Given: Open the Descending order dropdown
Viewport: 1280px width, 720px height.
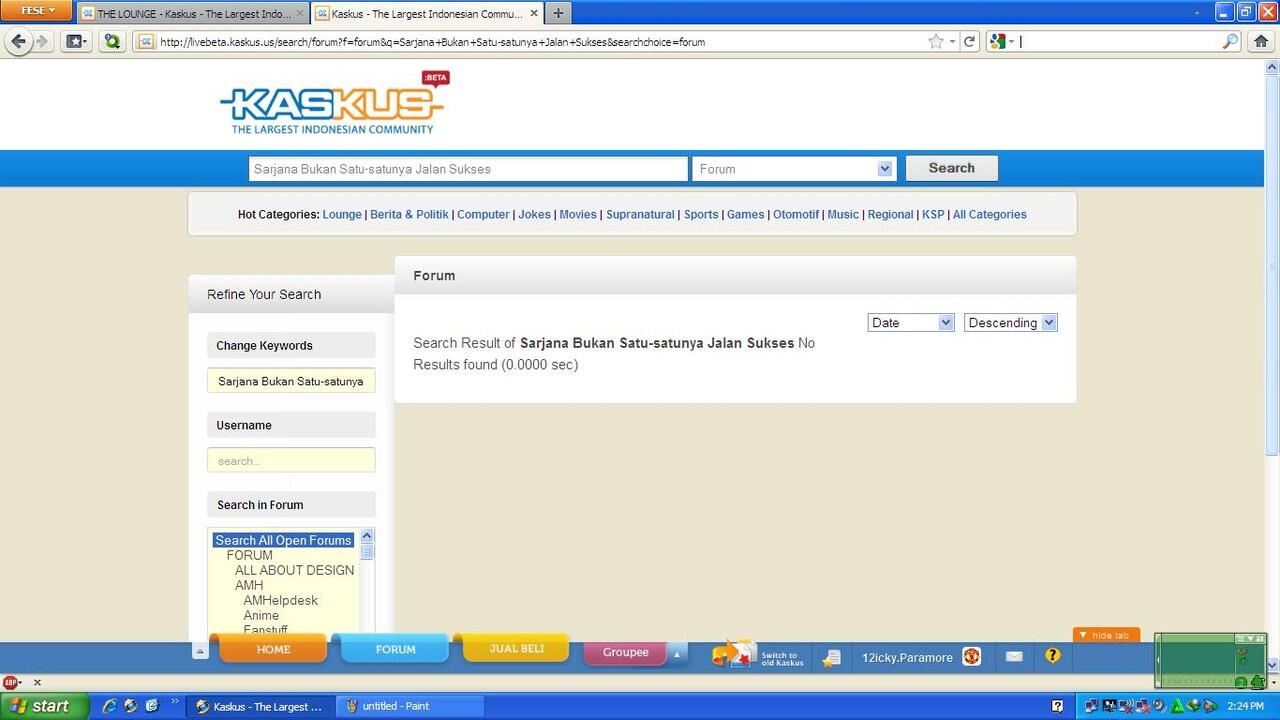Looking at the screenshot, I should (1010, 322).
